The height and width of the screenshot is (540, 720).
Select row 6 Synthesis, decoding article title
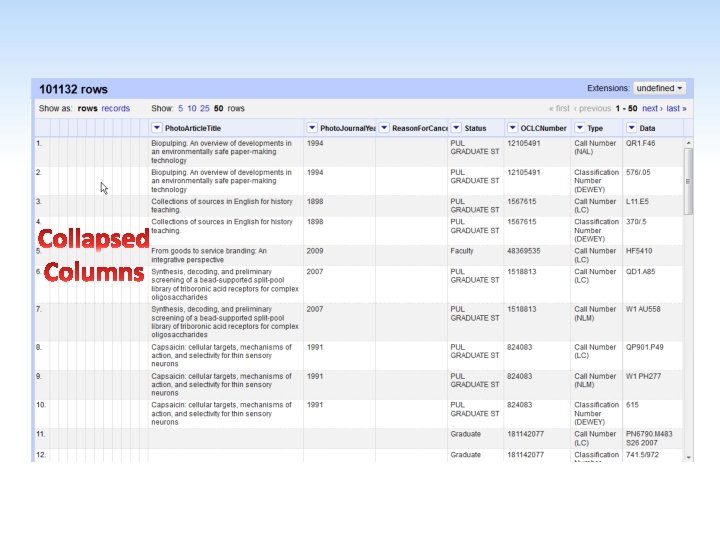(225, 284)
